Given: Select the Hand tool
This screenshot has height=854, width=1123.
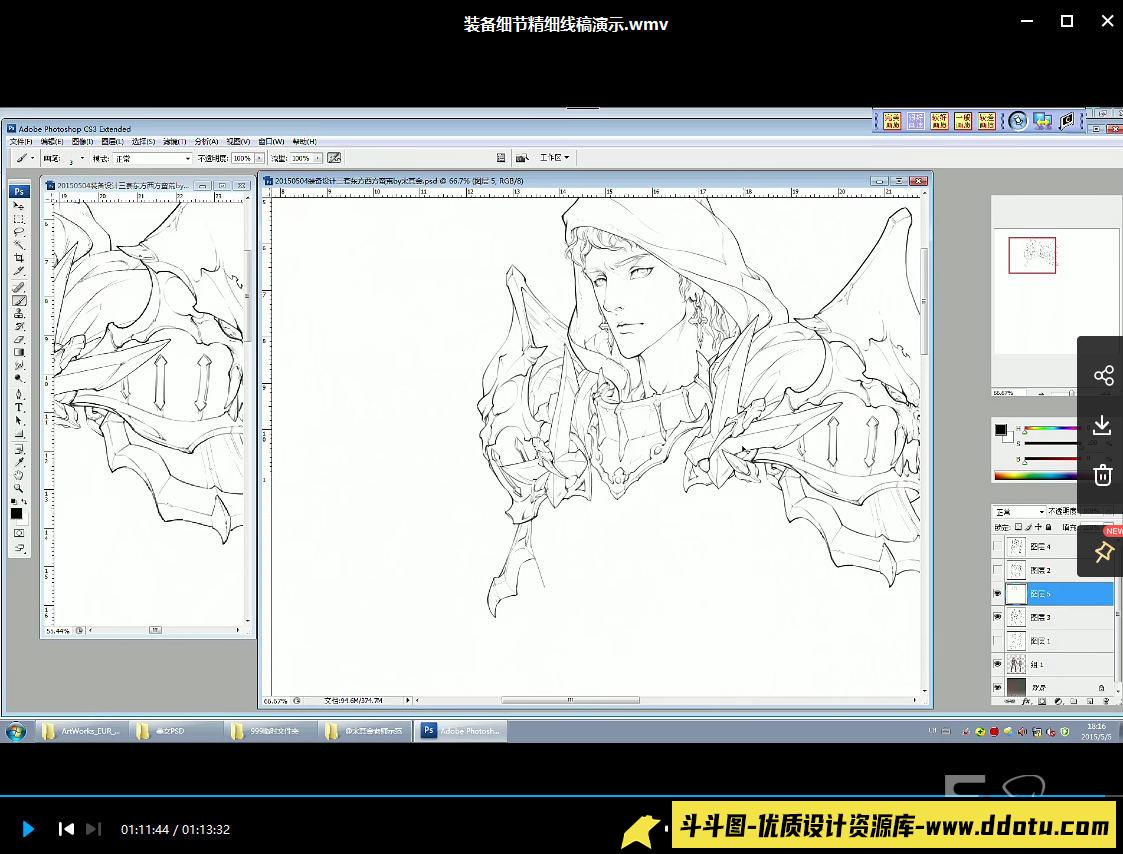Looking at the screenshot, I should pyautogui.click(x=19, y=475).
